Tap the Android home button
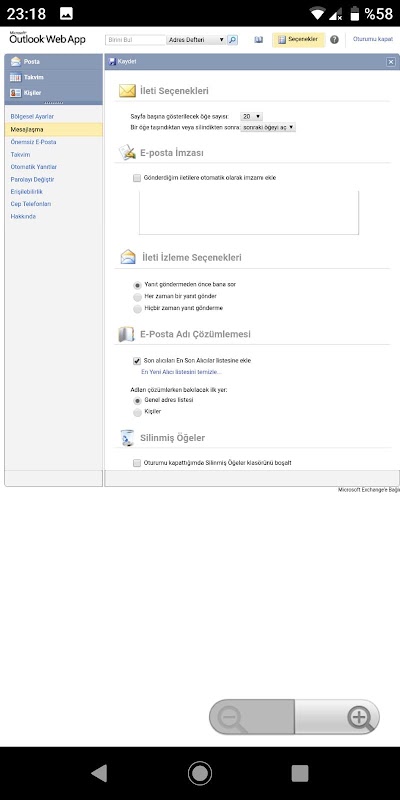The width and height of the screenshot is (400, 800). pyautogui.click(x=200, y=773)
